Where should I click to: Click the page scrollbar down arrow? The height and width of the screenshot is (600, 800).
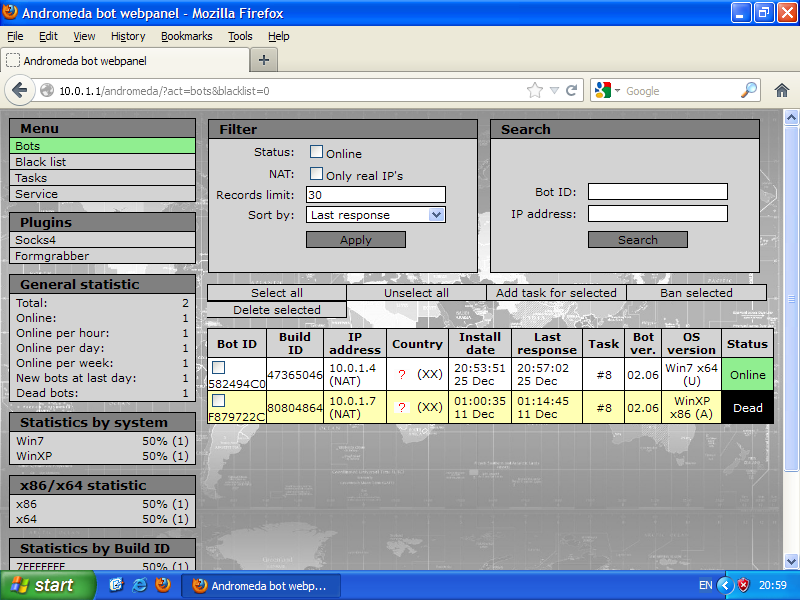[791, 561]
